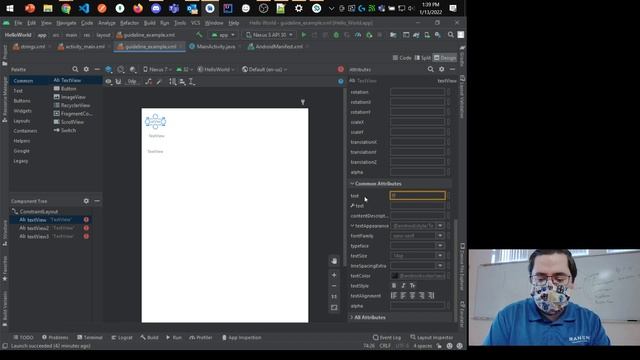Switch to Split view mode

pos(423,58)
